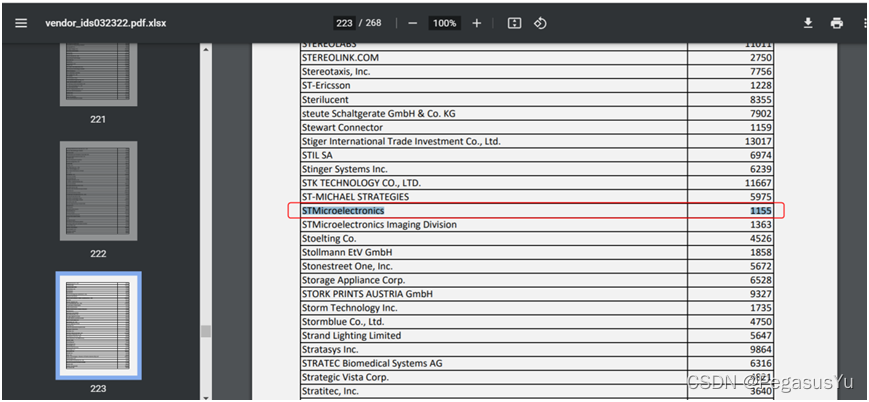
Task: Click vendor ID value 11667
Action: coord(758,183)
